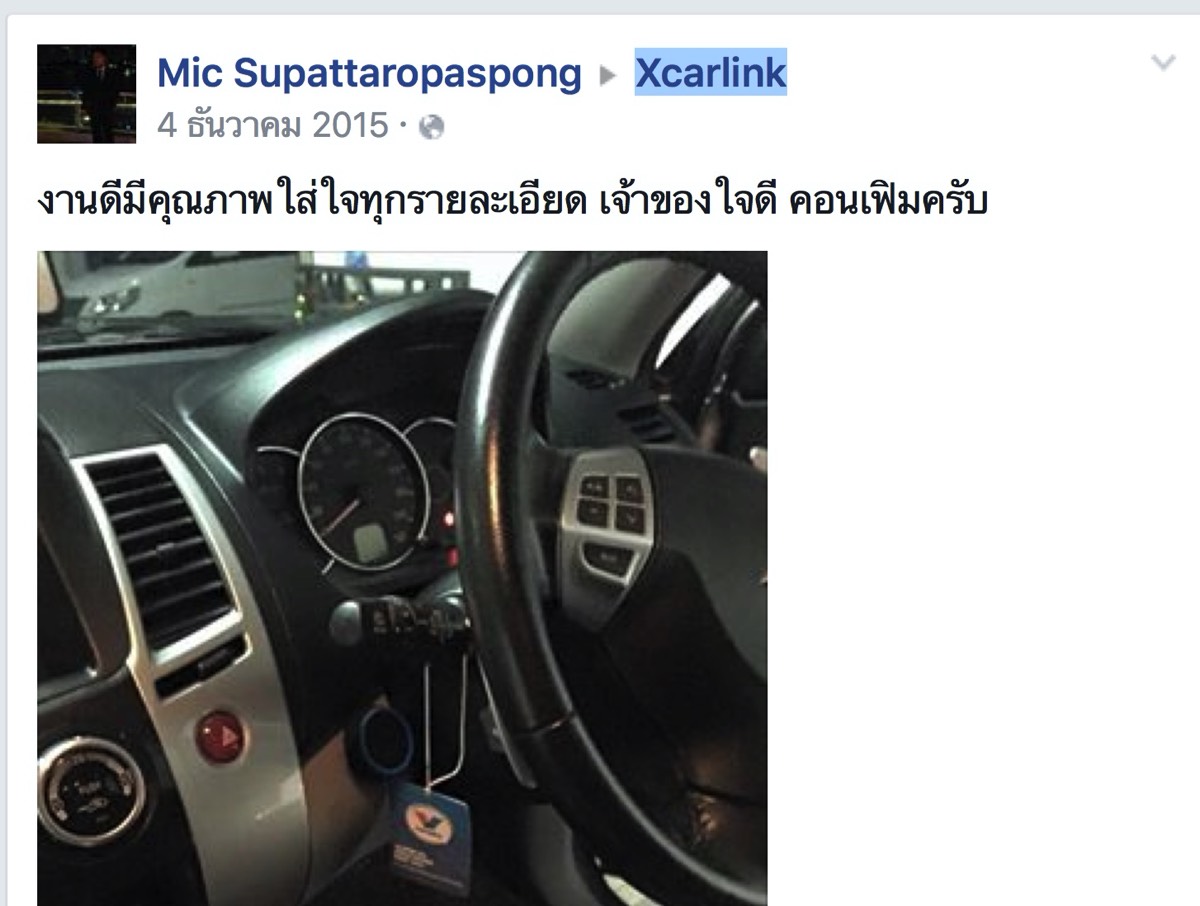Click the Thai review text of the post
Image resolution: width=1200 pixels, height=906 pixels.
tap(512, 203)
